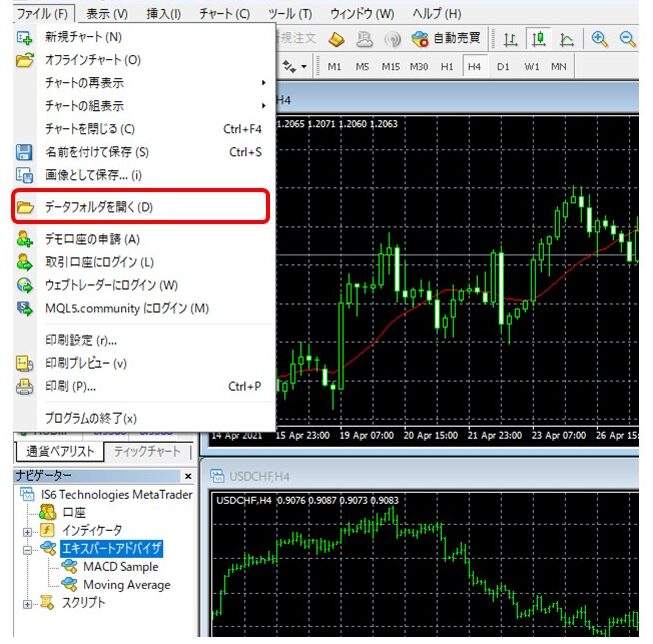This screenshot has height=644, width=653.
Task: Select Moving Average in Navigator
Action: 126,585
